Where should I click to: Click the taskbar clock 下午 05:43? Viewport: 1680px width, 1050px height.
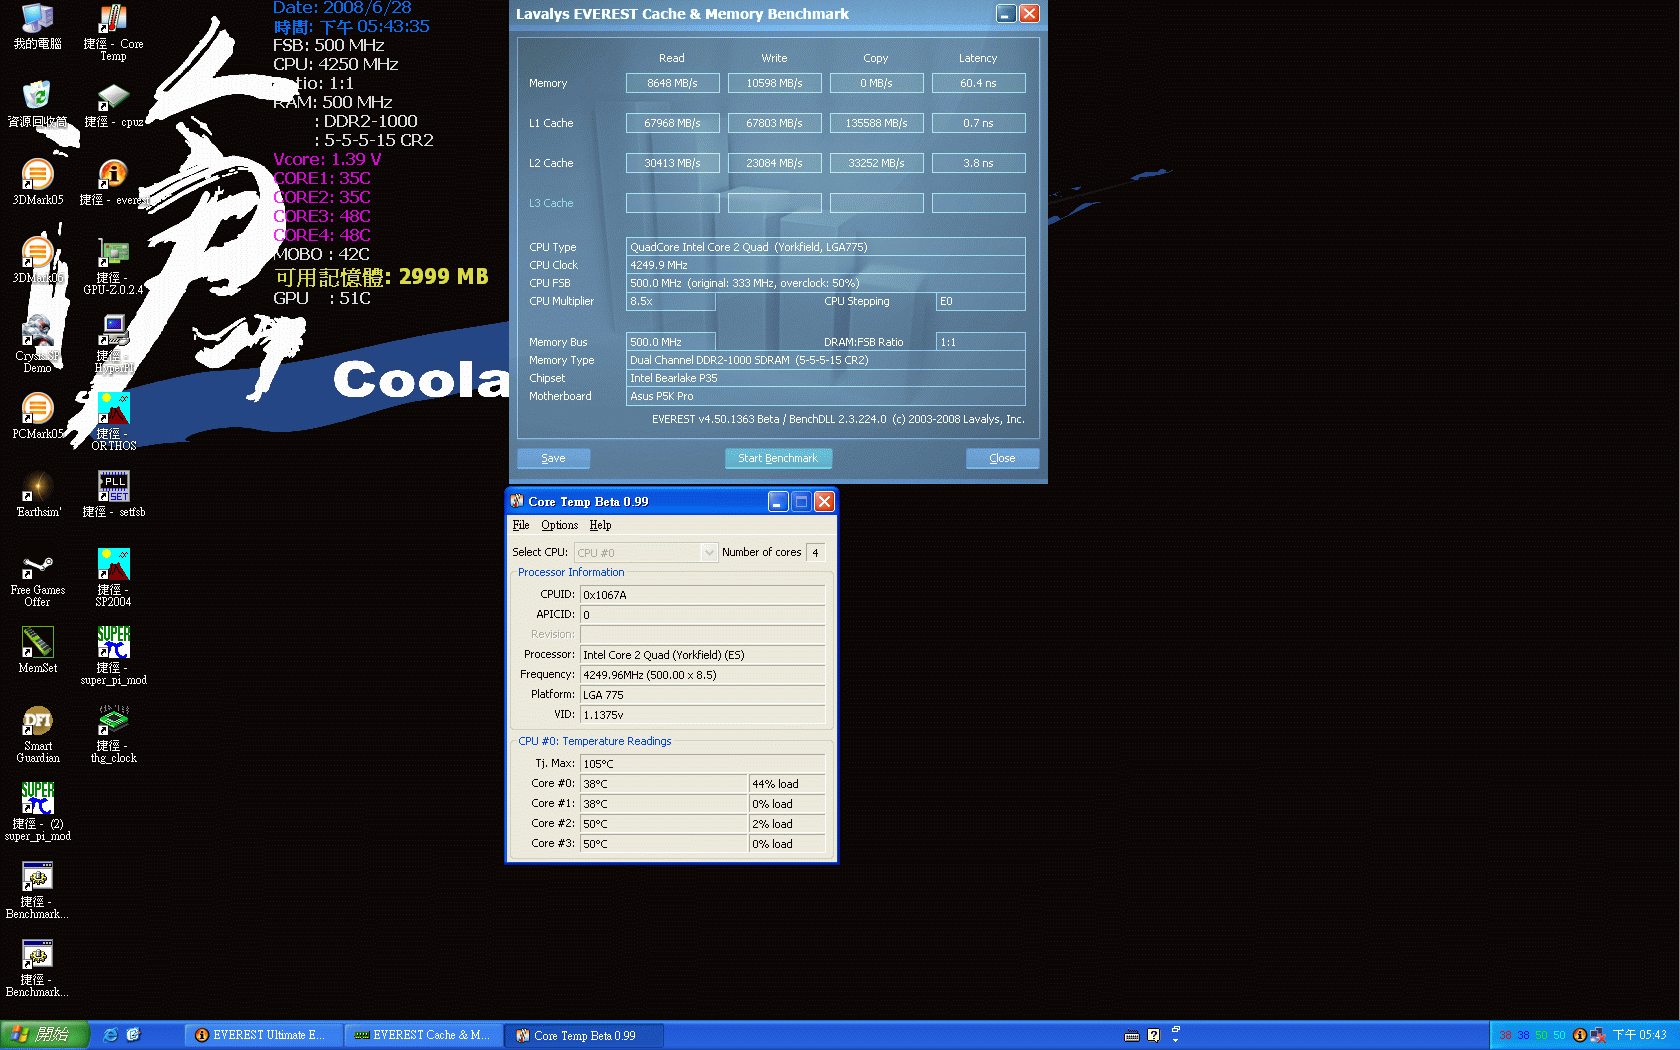click(1640, 1035)
